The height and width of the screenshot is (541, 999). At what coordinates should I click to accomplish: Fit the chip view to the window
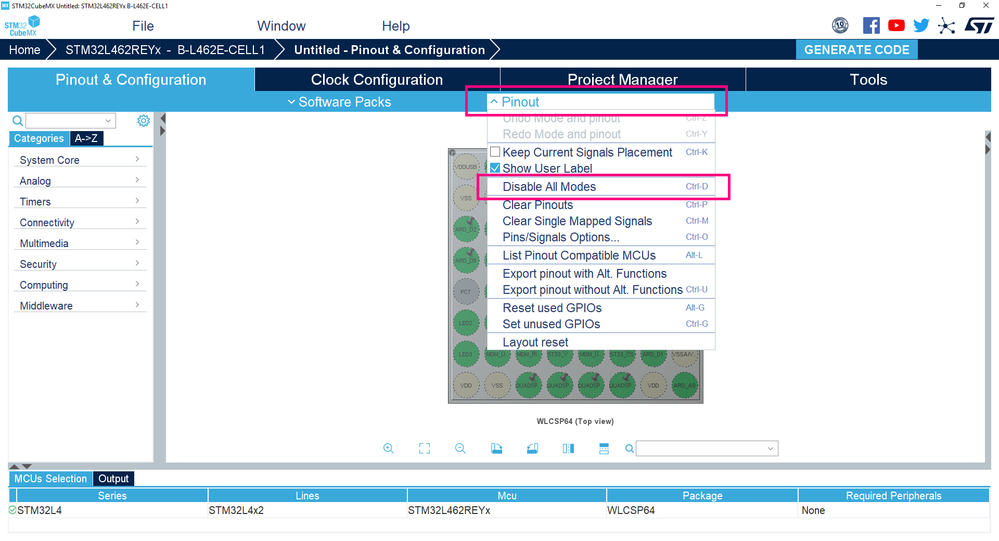point(424,449)
